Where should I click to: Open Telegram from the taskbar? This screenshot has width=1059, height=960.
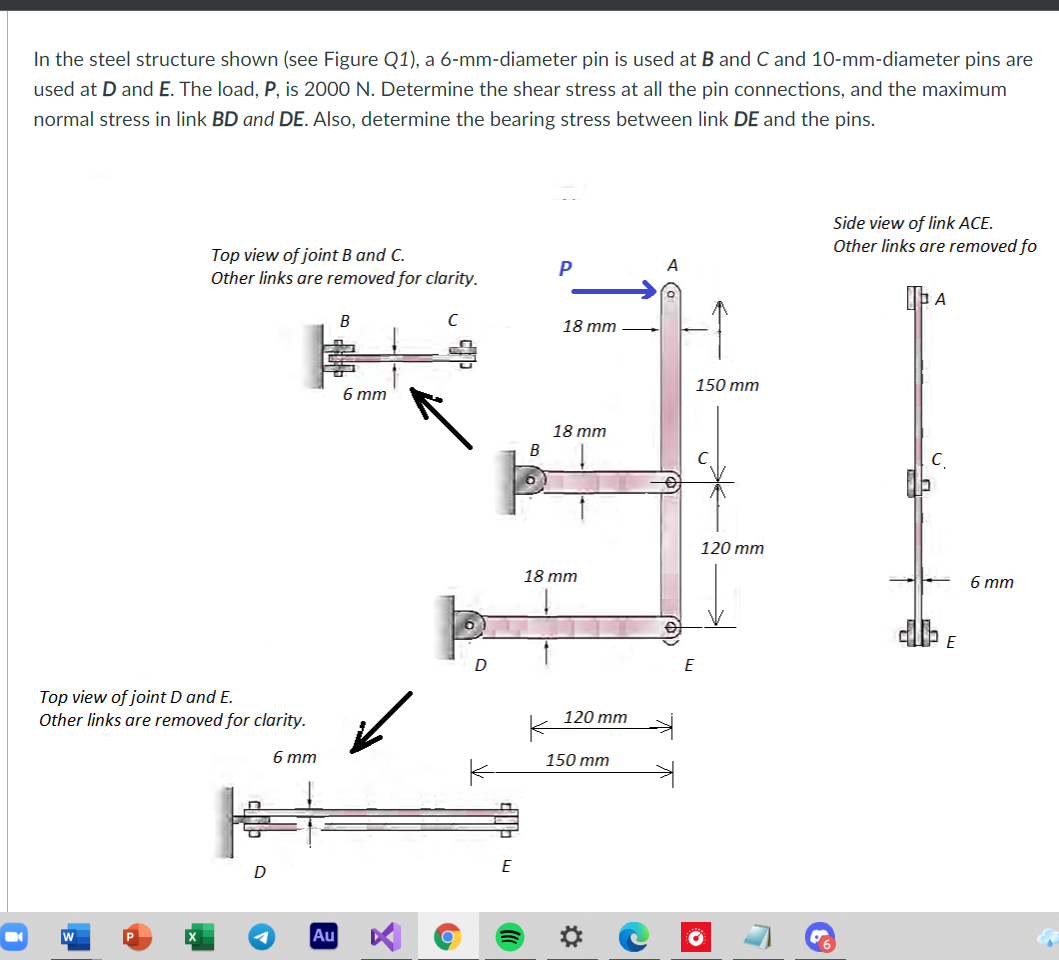[x=261, y=937]
